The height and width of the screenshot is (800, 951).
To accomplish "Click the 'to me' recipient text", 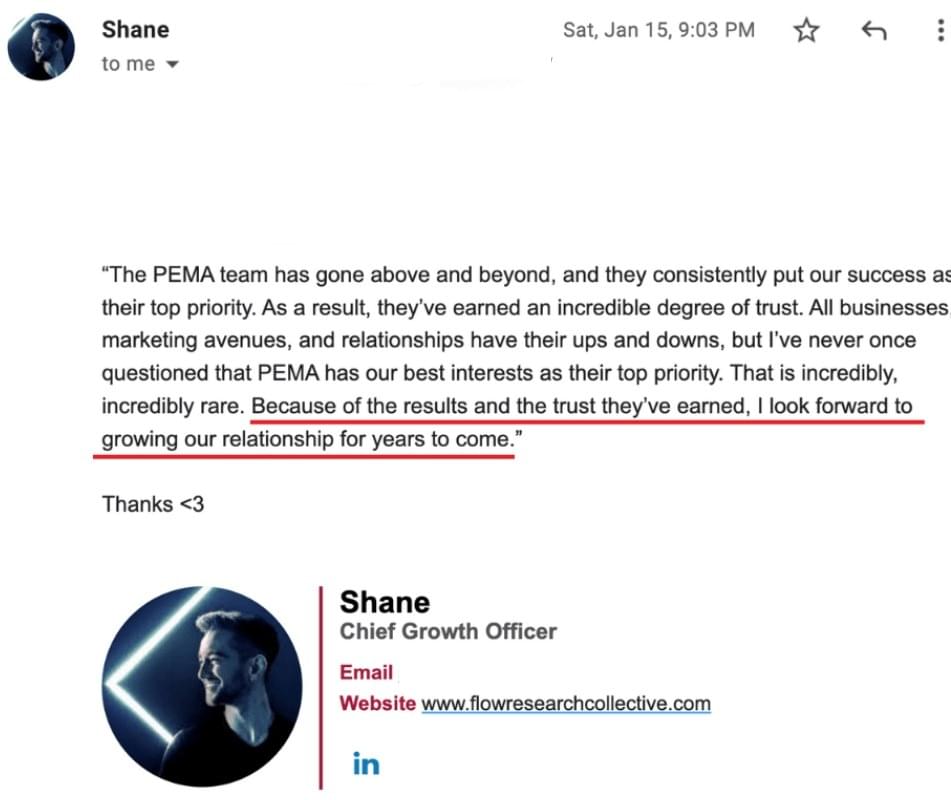I will click(128, 64).
